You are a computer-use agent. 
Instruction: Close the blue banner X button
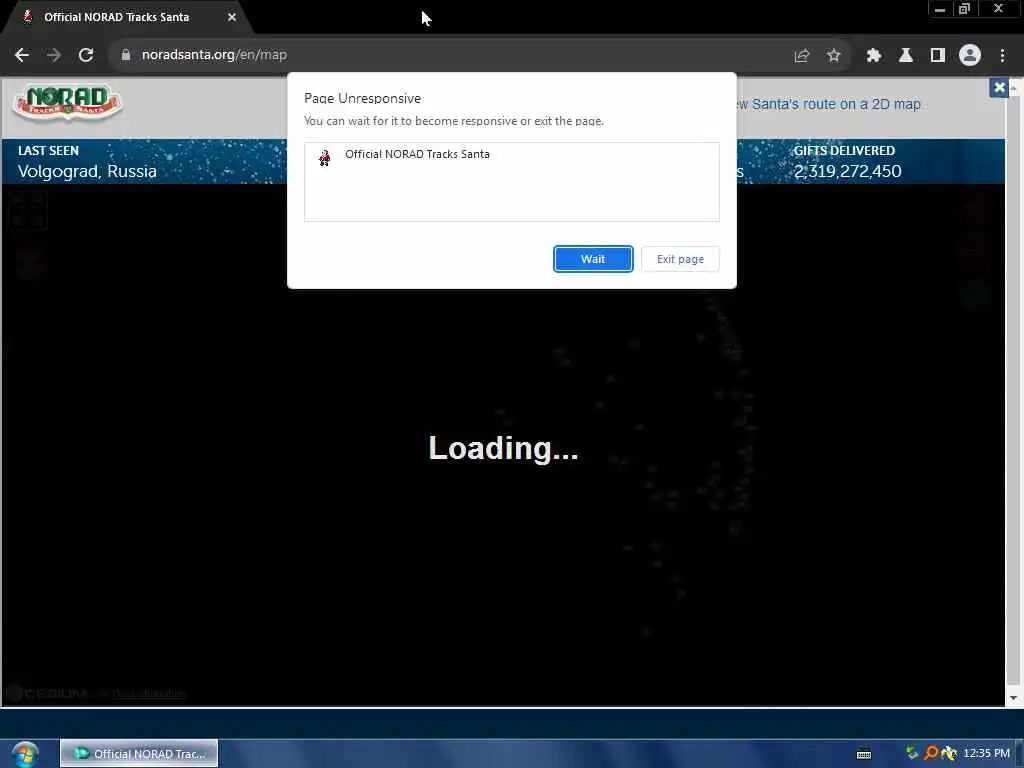[x=999, y=87]
